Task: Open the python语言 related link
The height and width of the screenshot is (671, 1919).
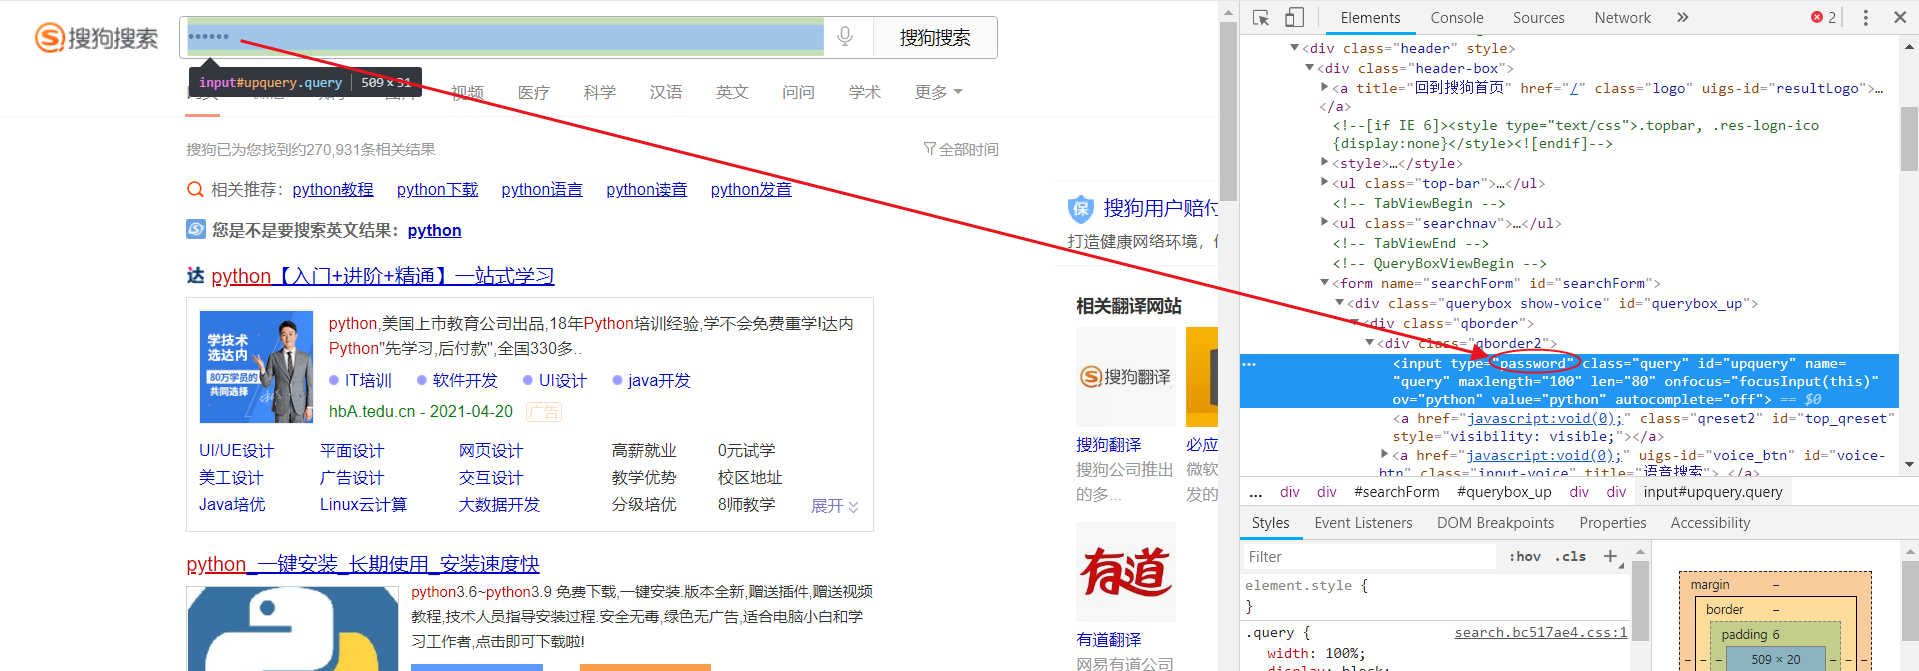Action: [x=542, y=189]
